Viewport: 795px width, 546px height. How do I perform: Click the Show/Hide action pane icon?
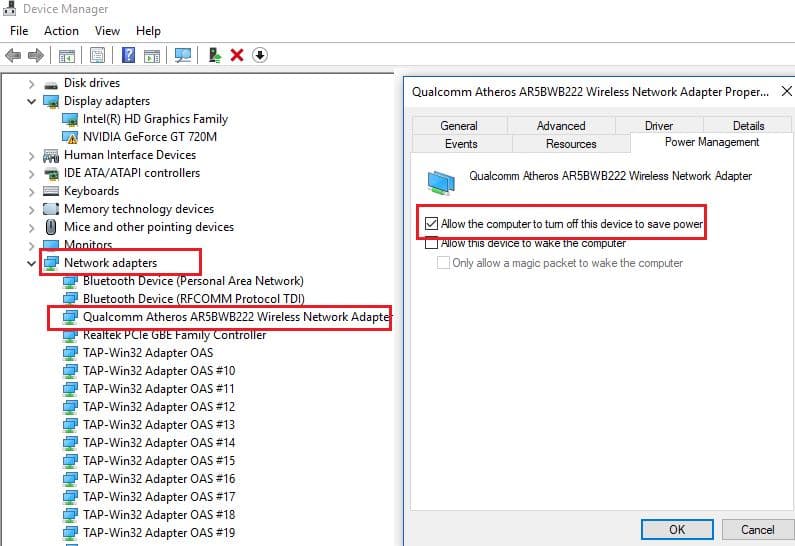[x=152, y=55]
